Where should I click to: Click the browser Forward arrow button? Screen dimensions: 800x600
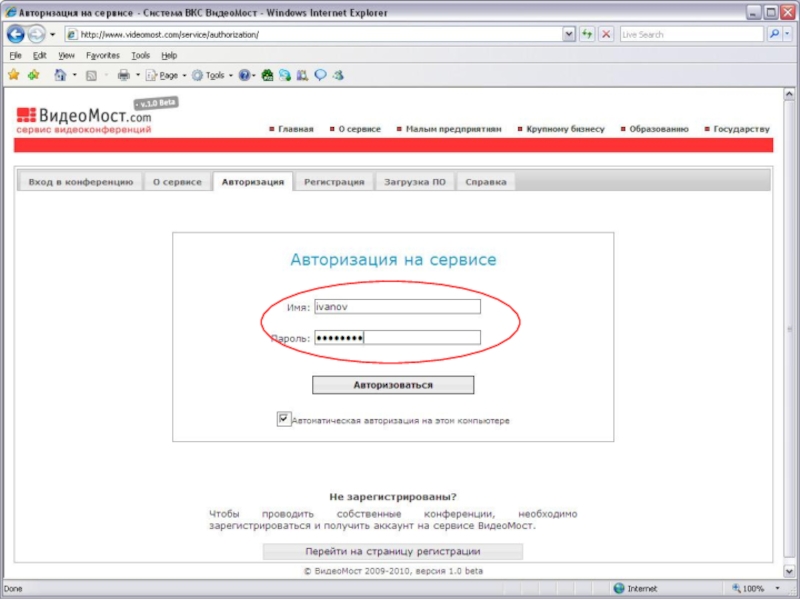coord(36,34)
